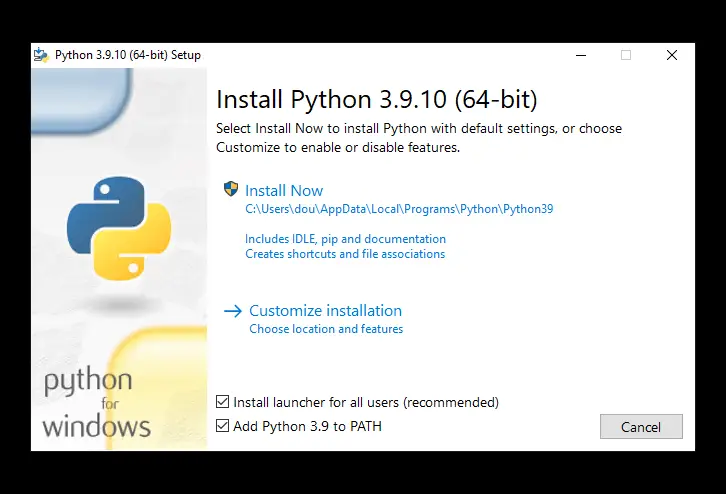The width and height of the screenshot is (726, 494).
Task: Minimize the Python Setup window
Action: coord(580,55)
